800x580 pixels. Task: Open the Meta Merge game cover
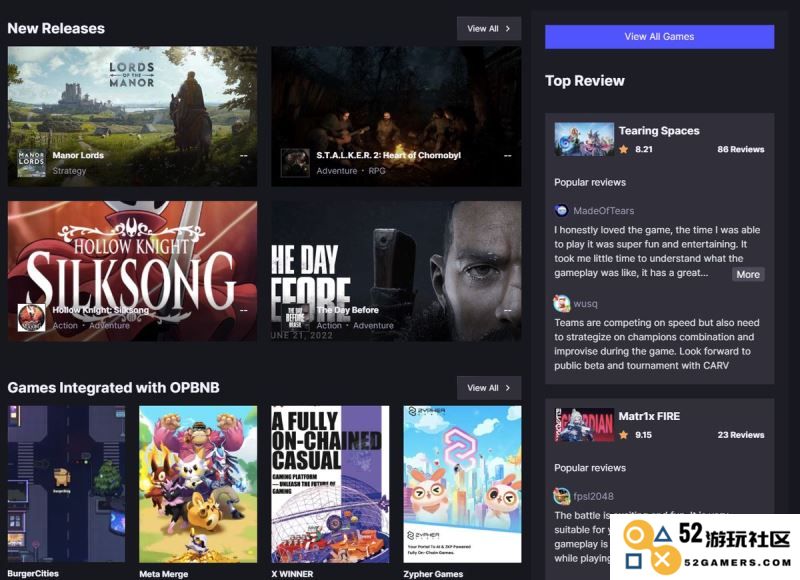(198, 484)
